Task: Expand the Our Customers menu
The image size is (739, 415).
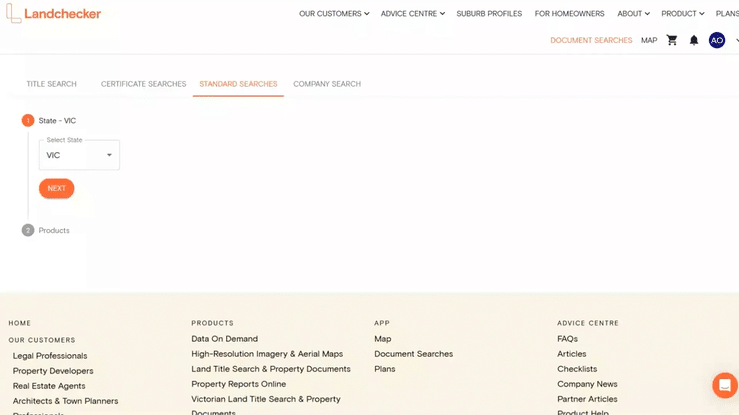Action: 334,14
